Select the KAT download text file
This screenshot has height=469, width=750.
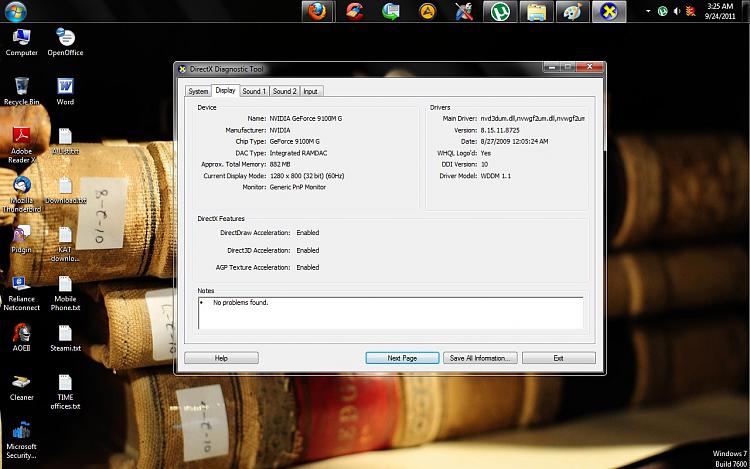[x=65, y=244]
